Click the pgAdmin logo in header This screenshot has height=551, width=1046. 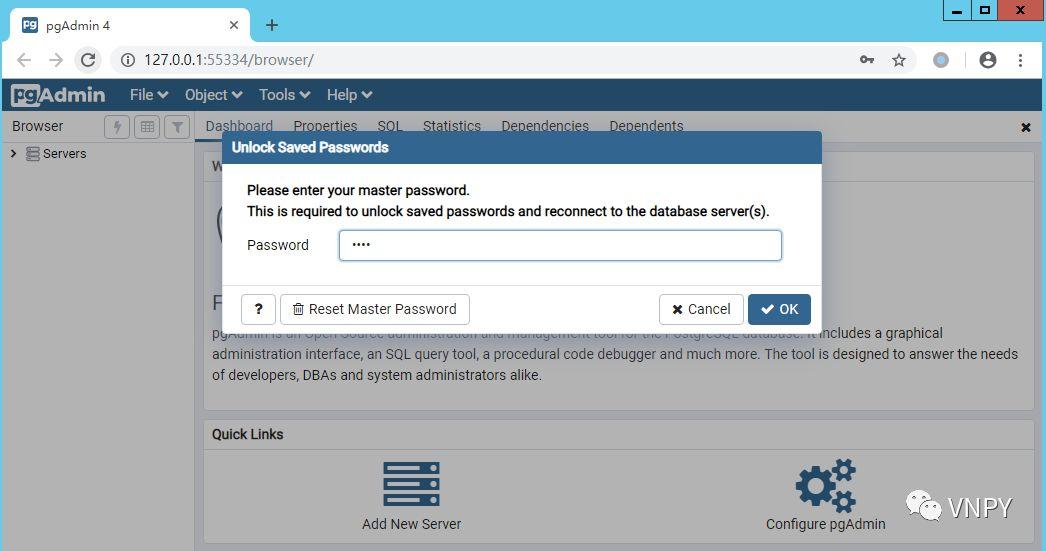click(58, 95)
